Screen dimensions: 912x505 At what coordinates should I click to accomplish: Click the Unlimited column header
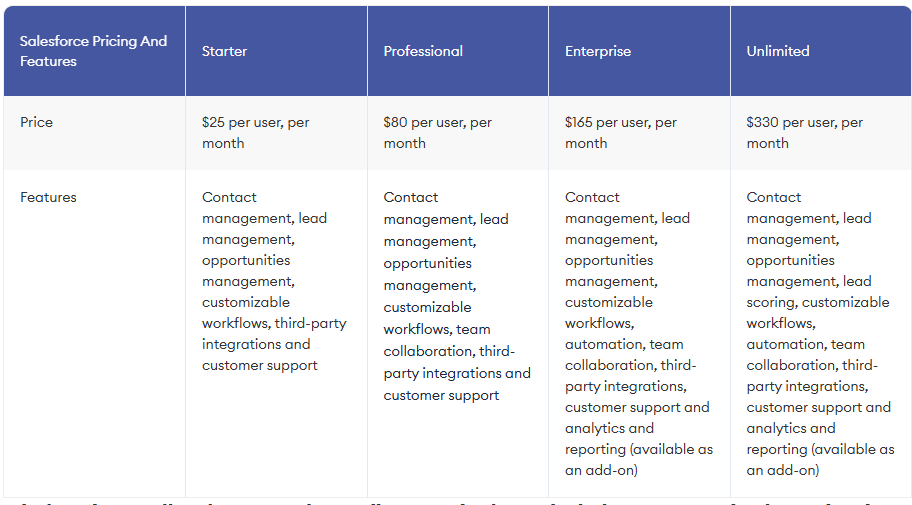(x=778, y=51)
